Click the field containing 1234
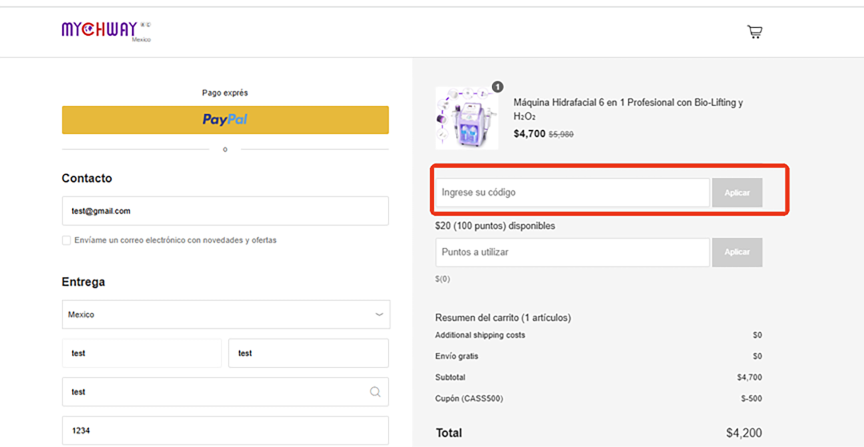The image size is (864, 447). [x=225, y=430]
